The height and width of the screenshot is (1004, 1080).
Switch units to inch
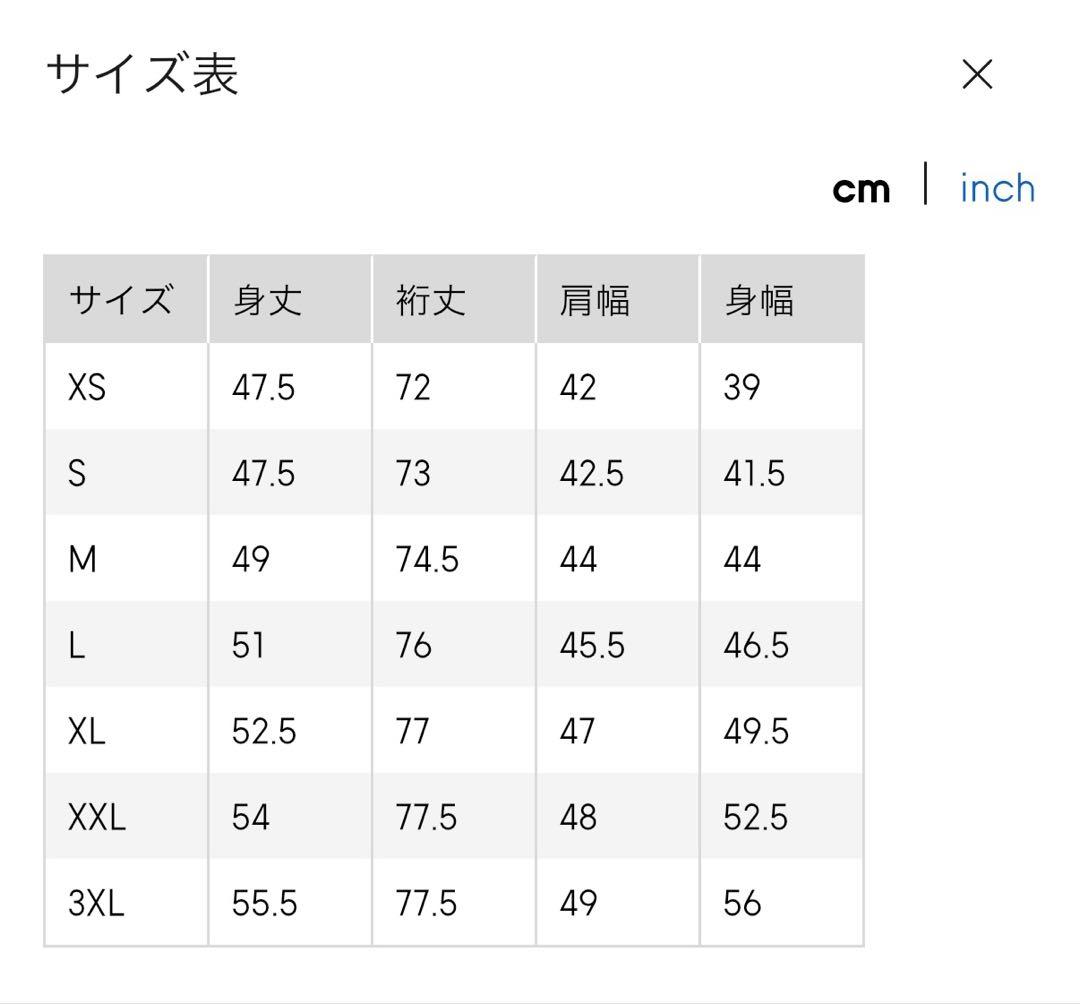tap(996, 188)
